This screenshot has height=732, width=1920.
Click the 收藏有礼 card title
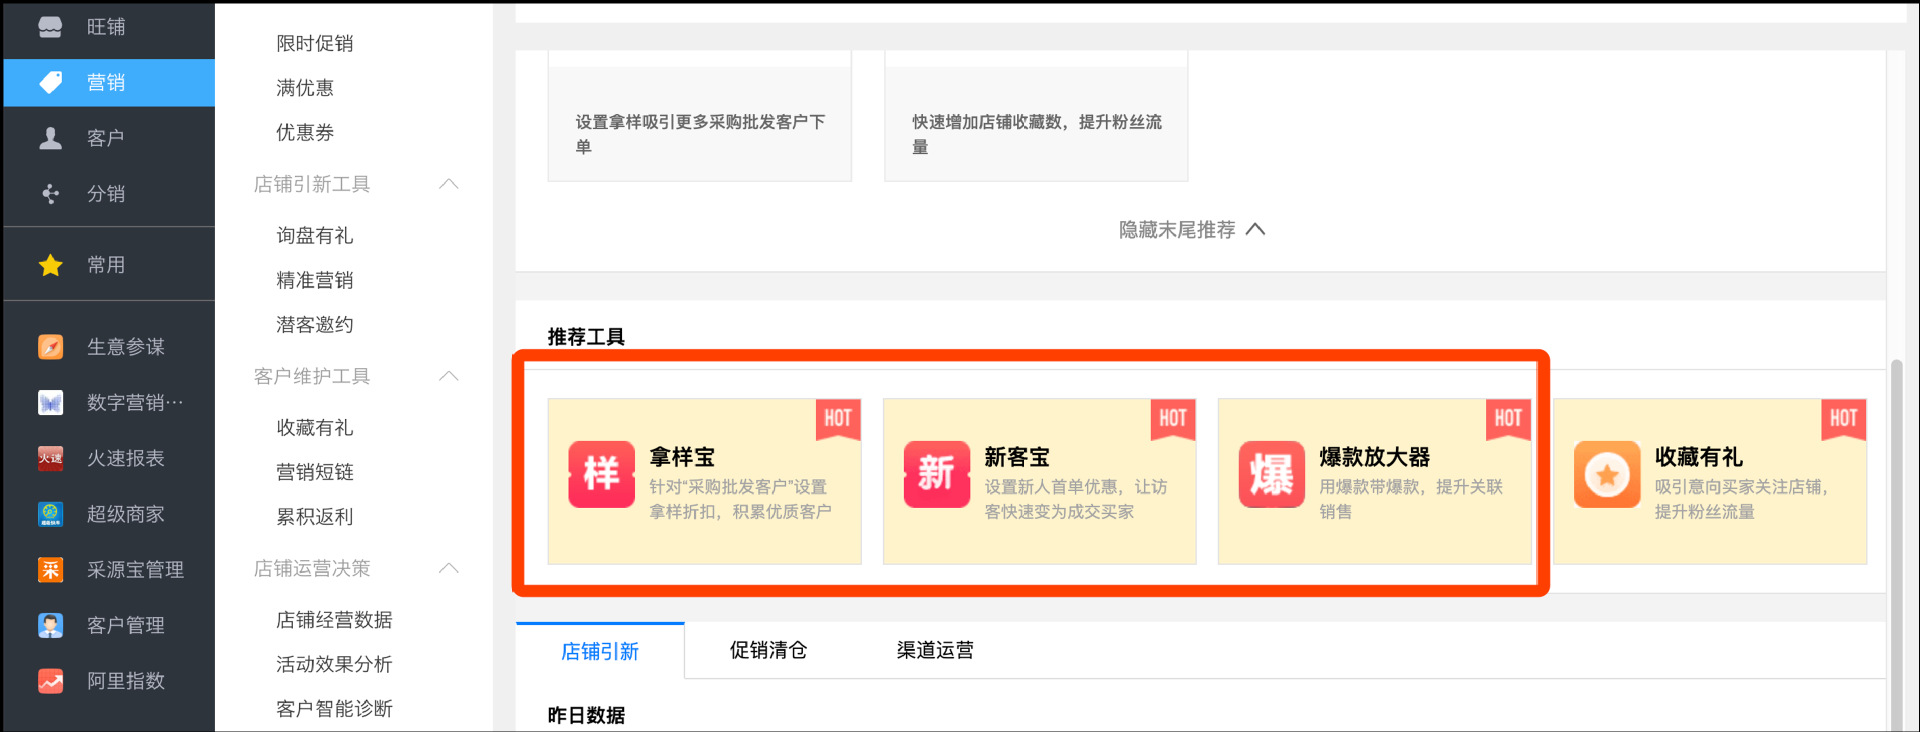coord(1699,457)
